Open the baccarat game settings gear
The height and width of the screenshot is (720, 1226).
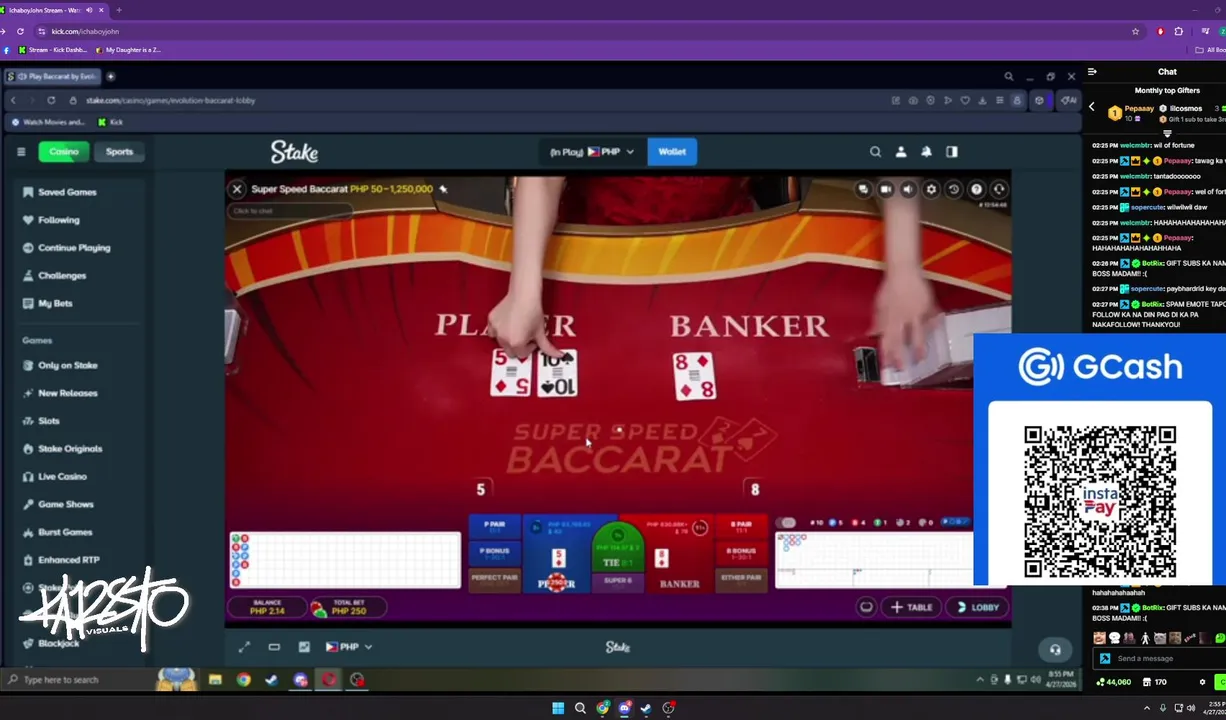point(931,189)
